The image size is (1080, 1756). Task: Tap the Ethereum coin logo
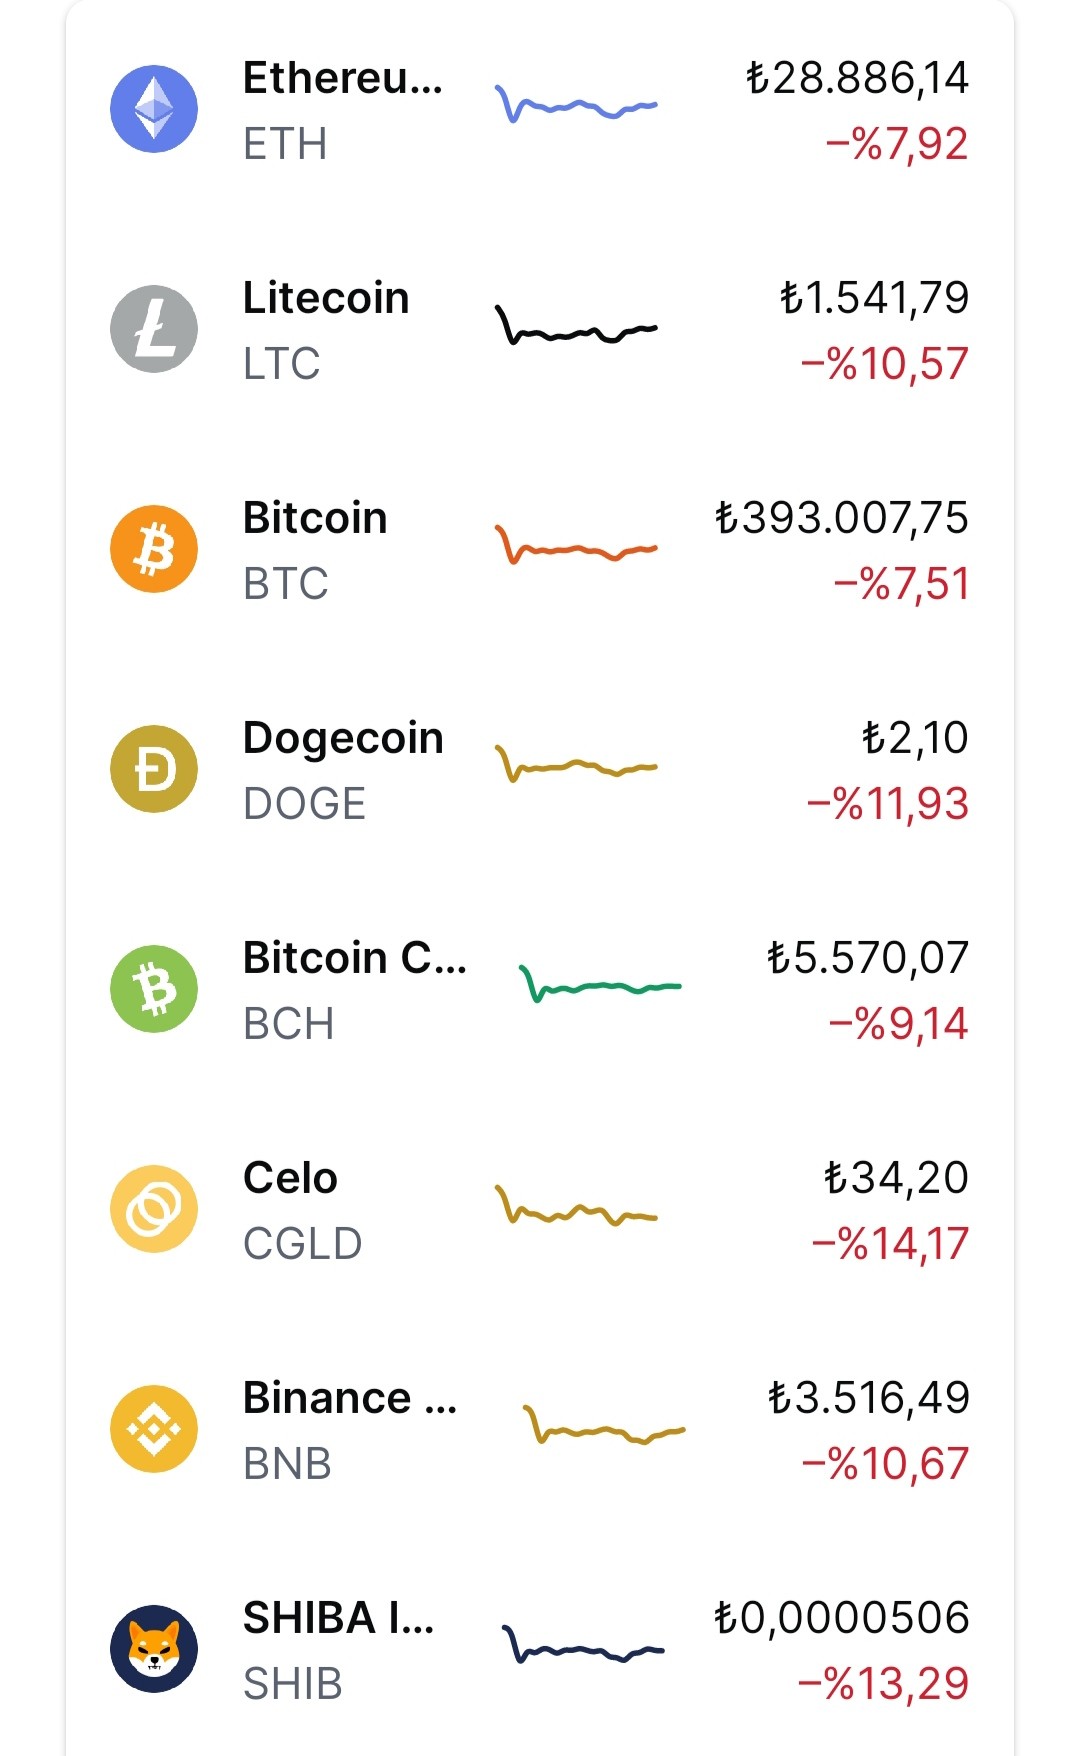click(154, 109)
